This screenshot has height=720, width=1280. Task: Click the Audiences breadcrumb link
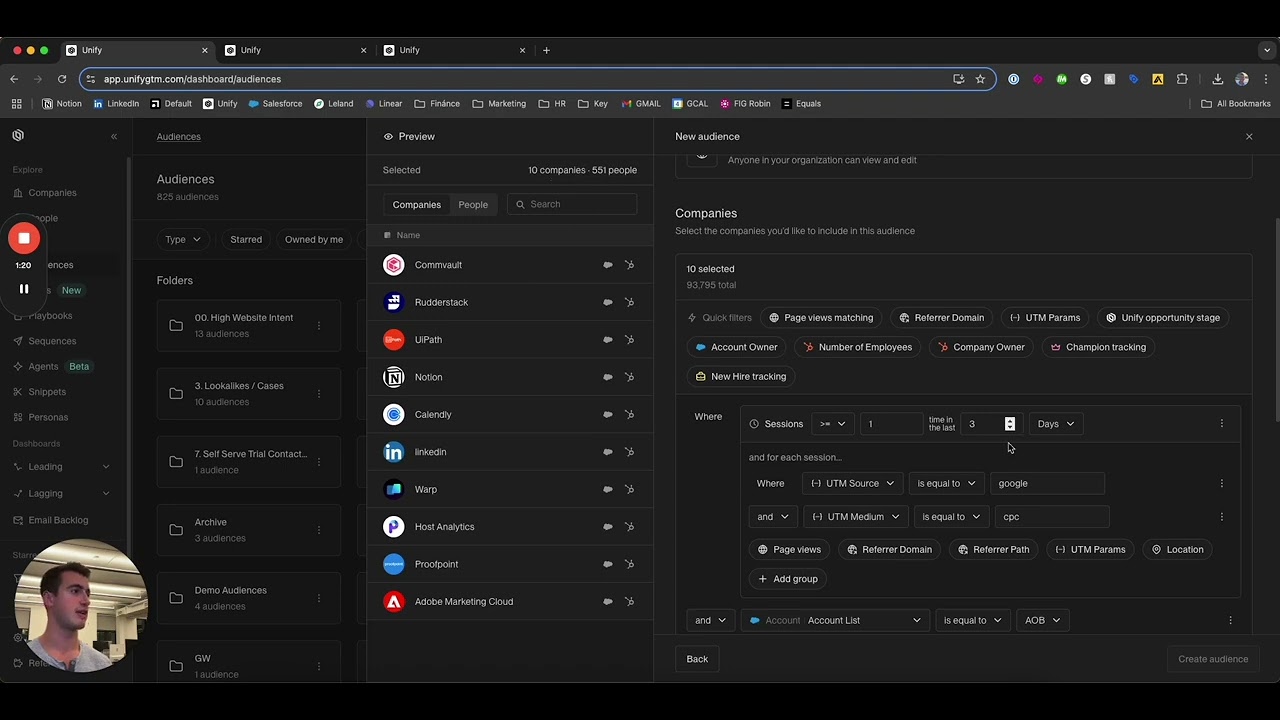click(x=179, y=136)
